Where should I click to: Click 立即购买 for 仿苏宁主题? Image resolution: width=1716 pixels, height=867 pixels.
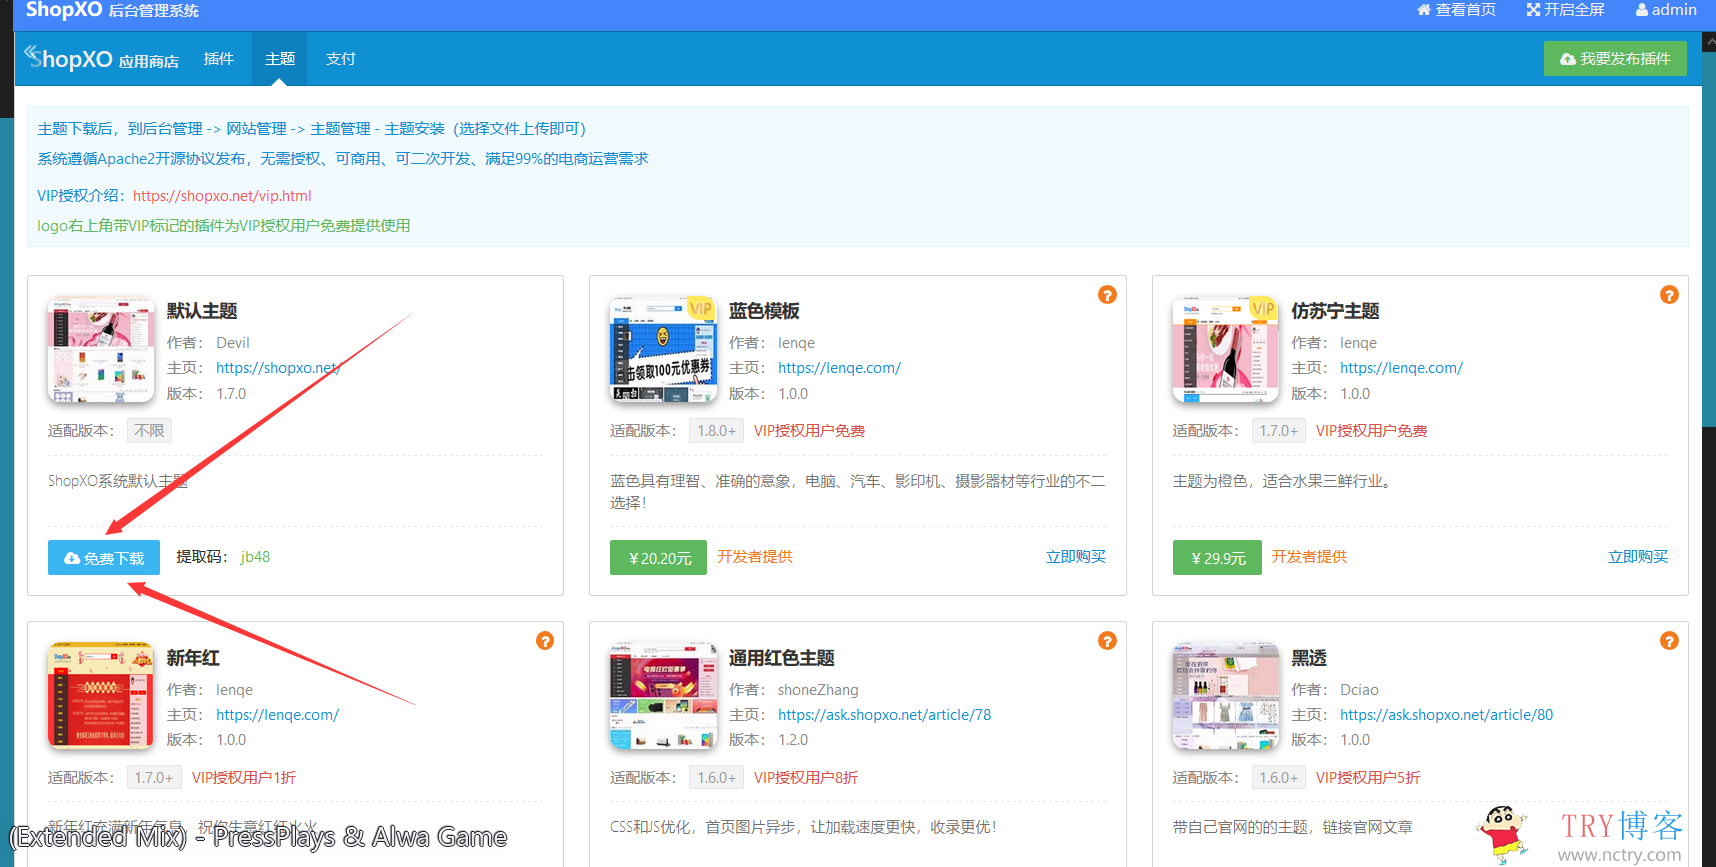[x=1638, y=557]
